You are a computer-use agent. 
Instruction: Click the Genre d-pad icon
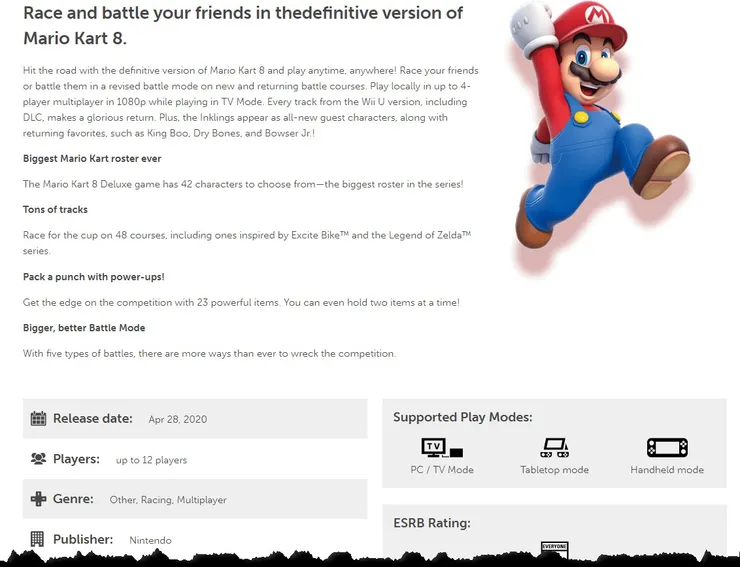[38, 499]
